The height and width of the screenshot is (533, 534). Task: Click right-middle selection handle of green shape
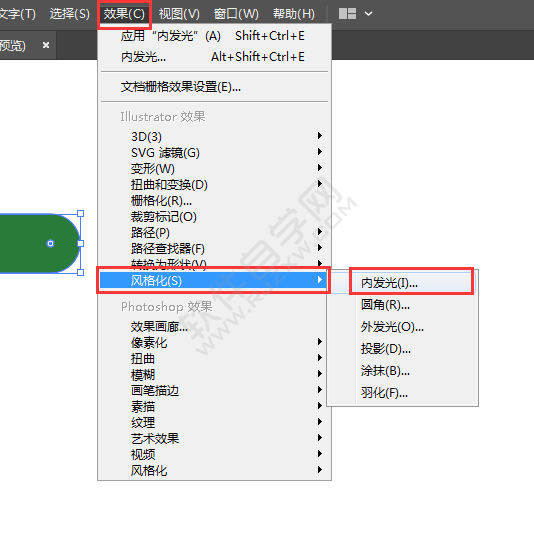click(x=80, y=243)
